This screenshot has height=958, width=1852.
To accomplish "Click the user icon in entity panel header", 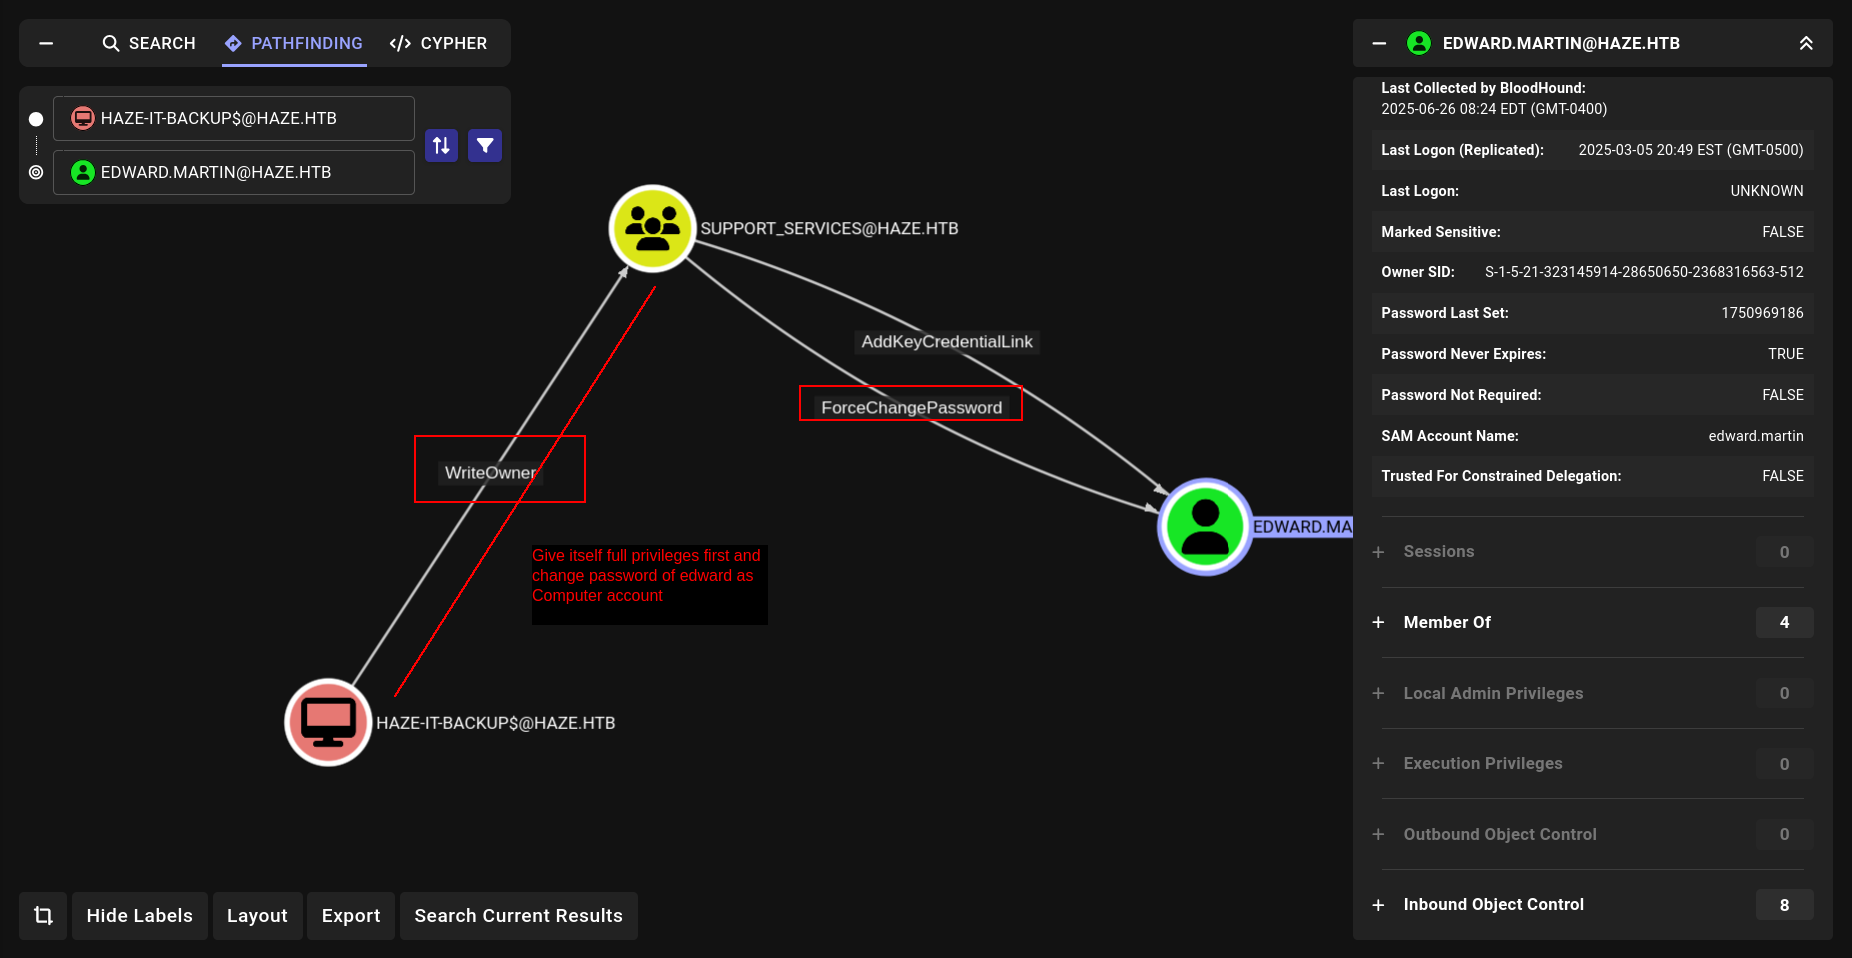I will (1418, 43).
